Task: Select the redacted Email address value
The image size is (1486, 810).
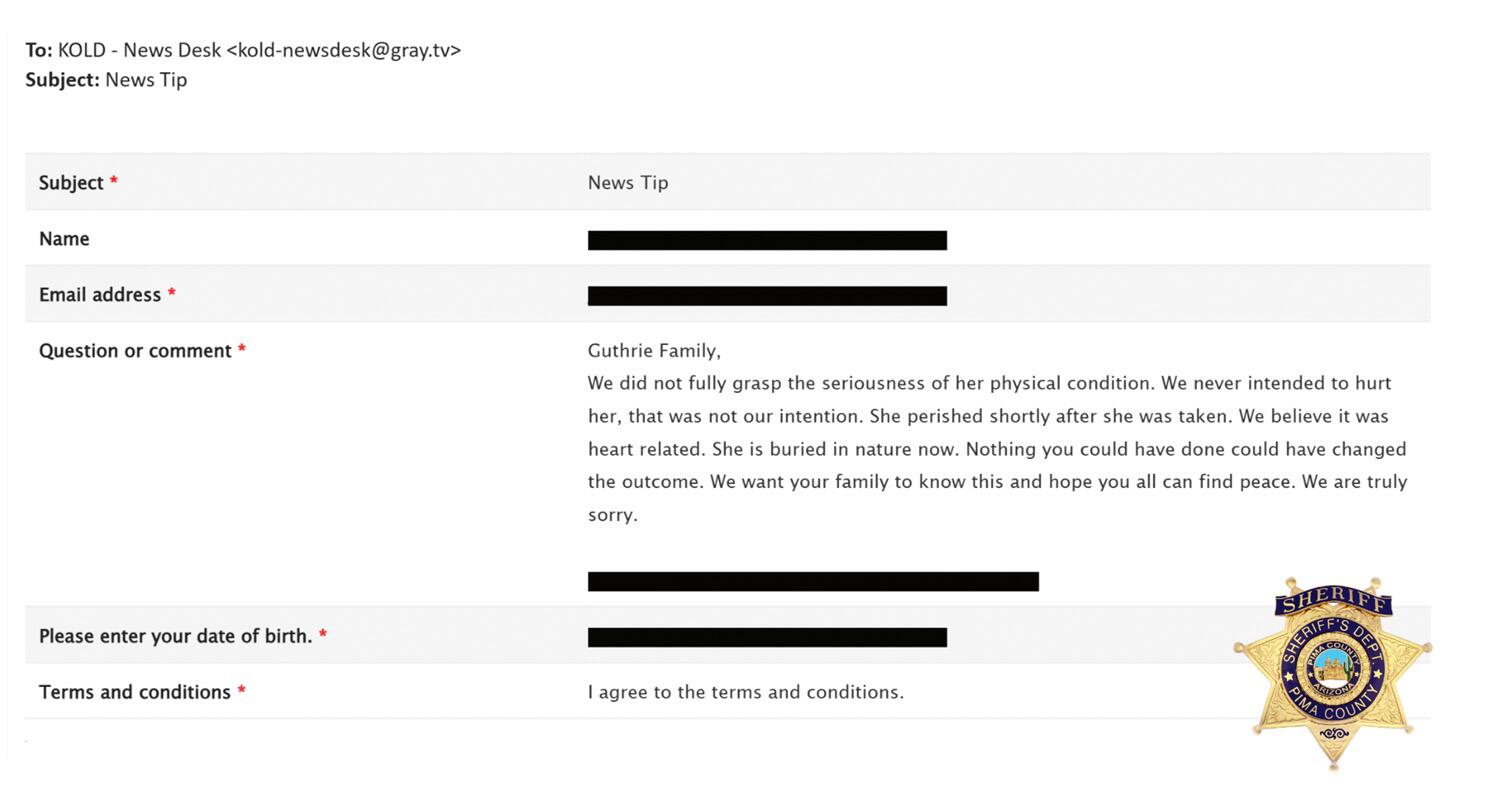Action: click(x=767, y=296)
